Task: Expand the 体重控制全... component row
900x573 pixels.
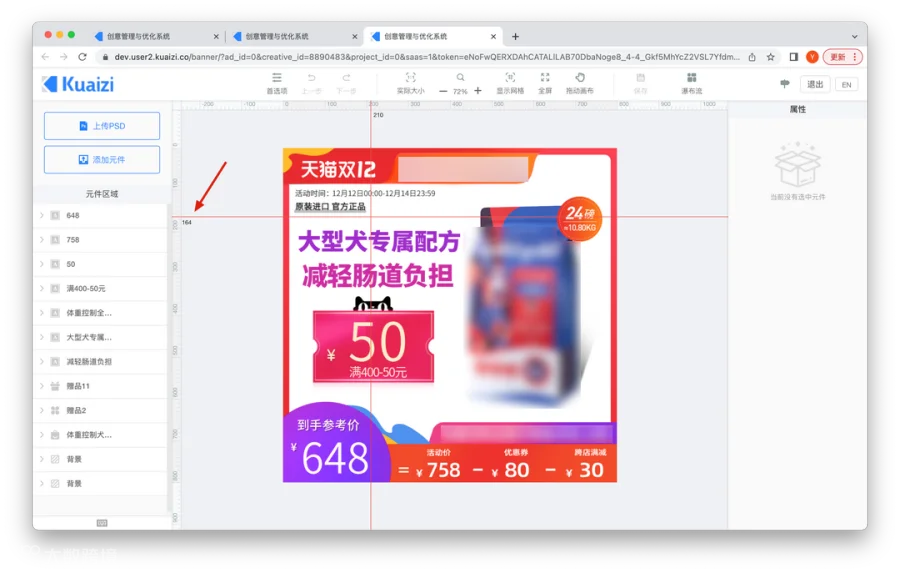Action: 42,313
